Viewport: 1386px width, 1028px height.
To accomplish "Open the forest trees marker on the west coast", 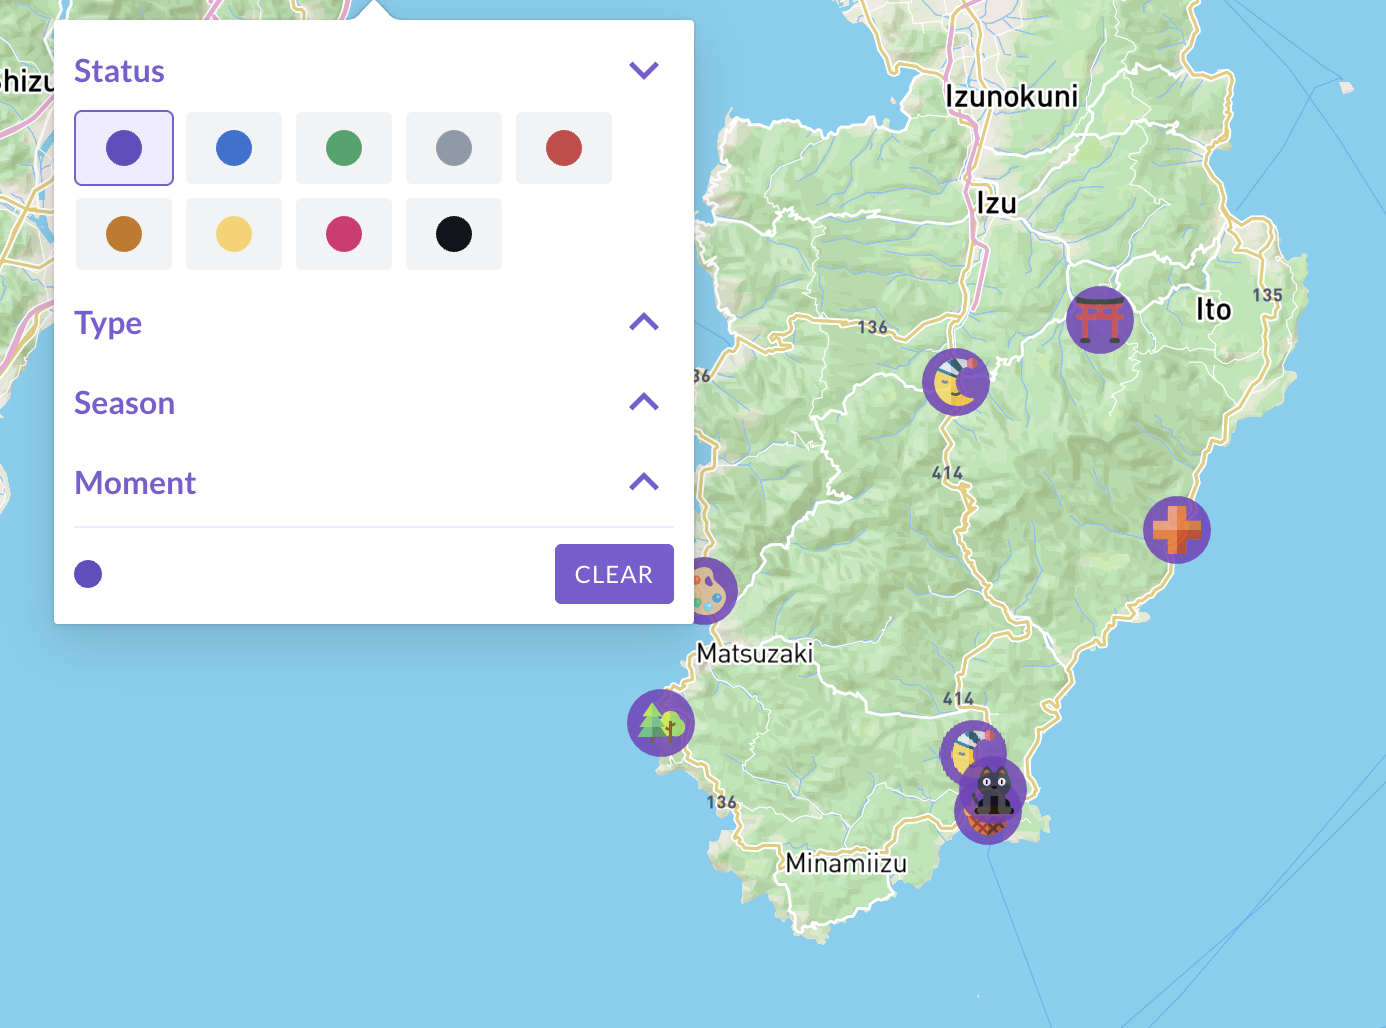I will click(x=660, y=722).
